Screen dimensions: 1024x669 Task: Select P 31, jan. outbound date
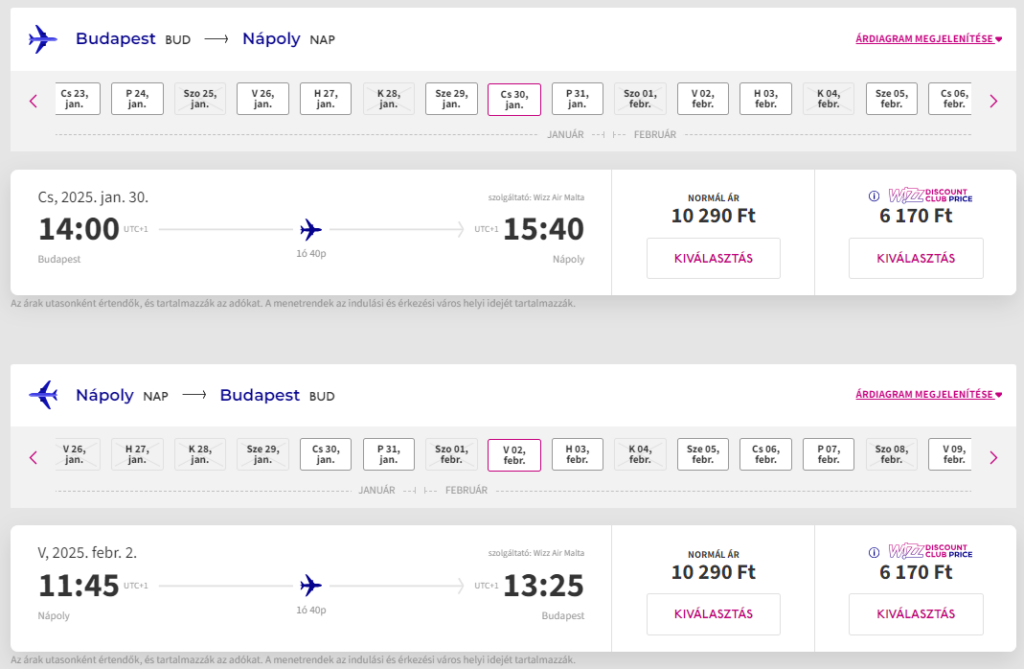click(577, 99)
